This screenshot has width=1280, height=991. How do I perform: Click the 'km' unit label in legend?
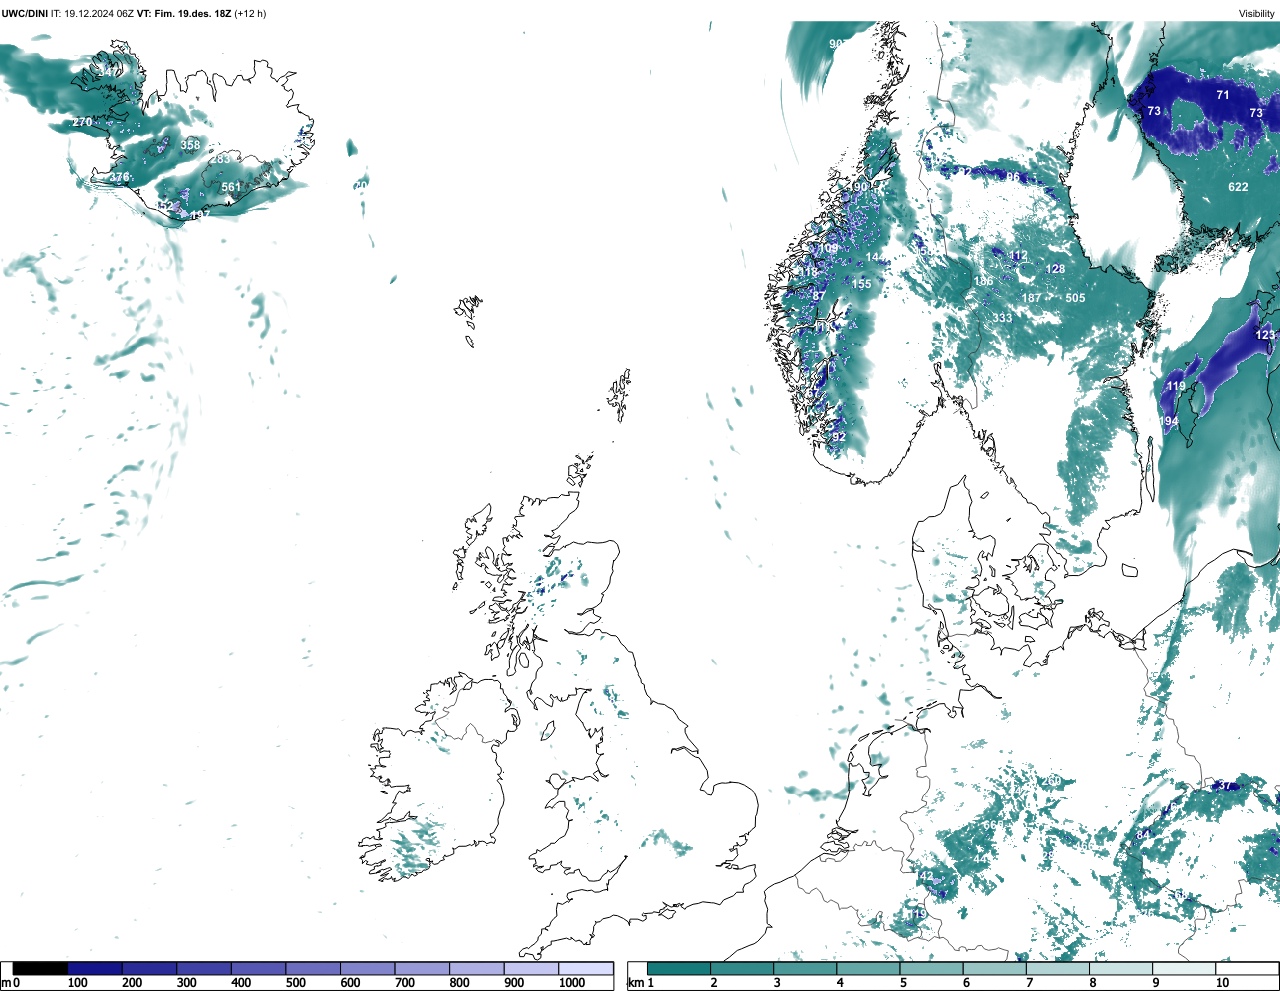pos(635,983)
